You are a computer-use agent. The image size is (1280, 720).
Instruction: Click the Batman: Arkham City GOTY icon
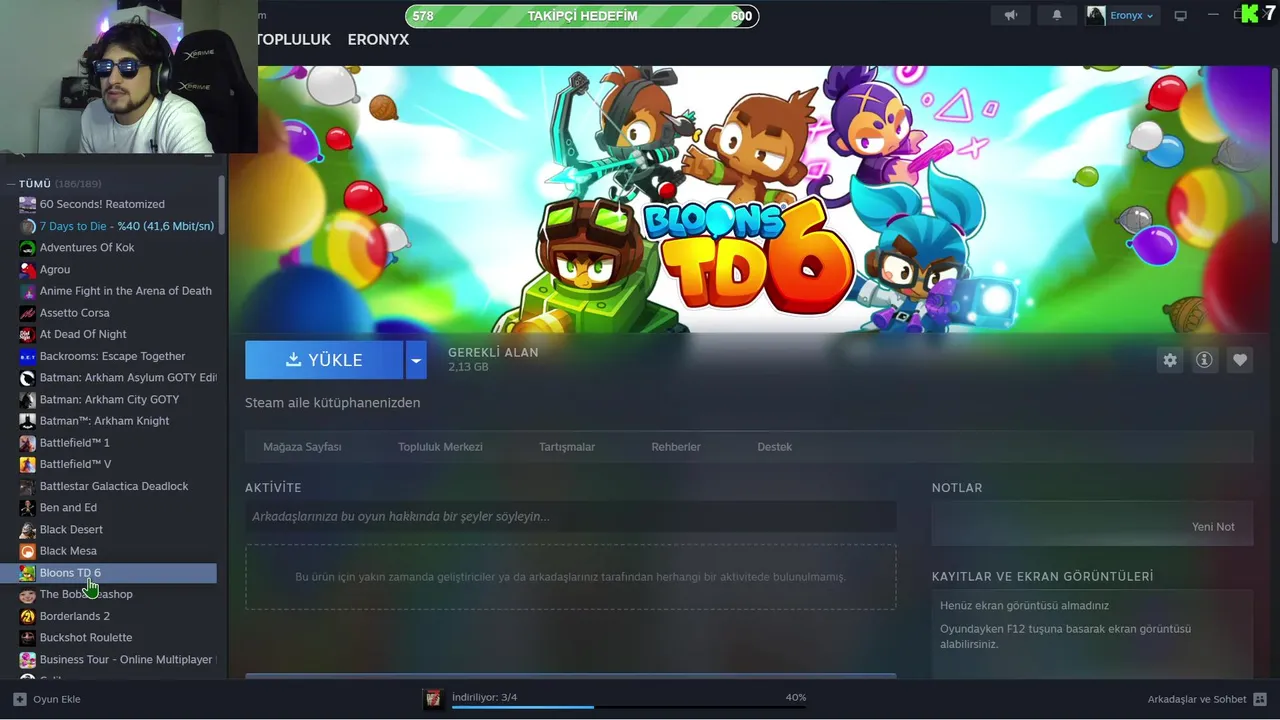click(x=28, y=399)
